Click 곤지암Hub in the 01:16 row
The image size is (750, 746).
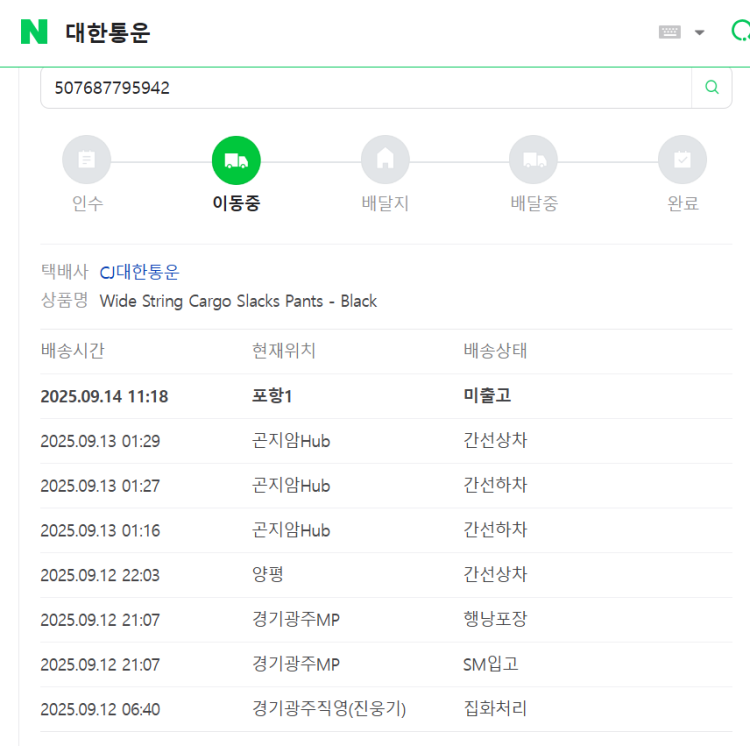[x=291, y=530]
